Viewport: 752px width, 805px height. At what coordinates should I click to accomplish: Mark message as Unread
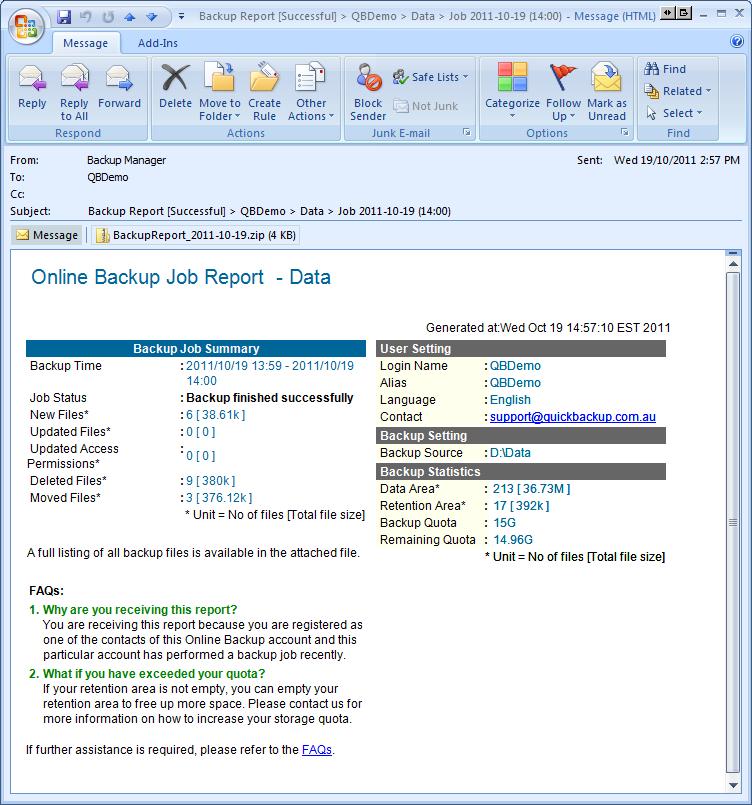(607, 92)
